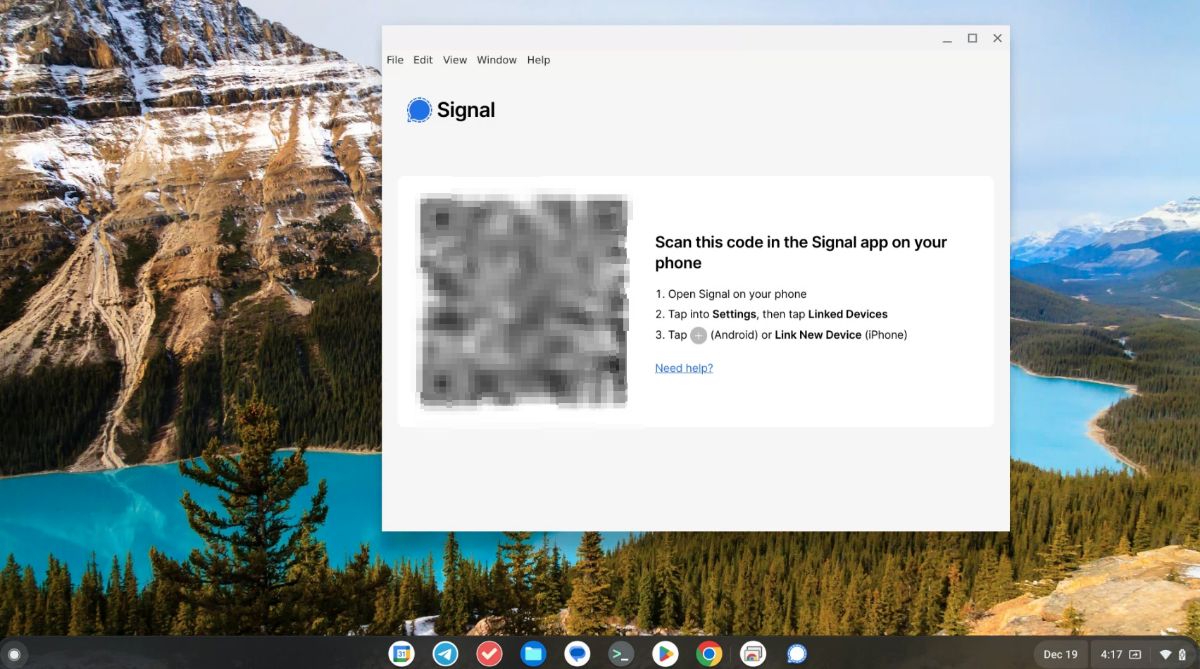This screenshot has width=1200, height=669.
Task: Open the Files app on the shelf
Action: tap(532, 654)
